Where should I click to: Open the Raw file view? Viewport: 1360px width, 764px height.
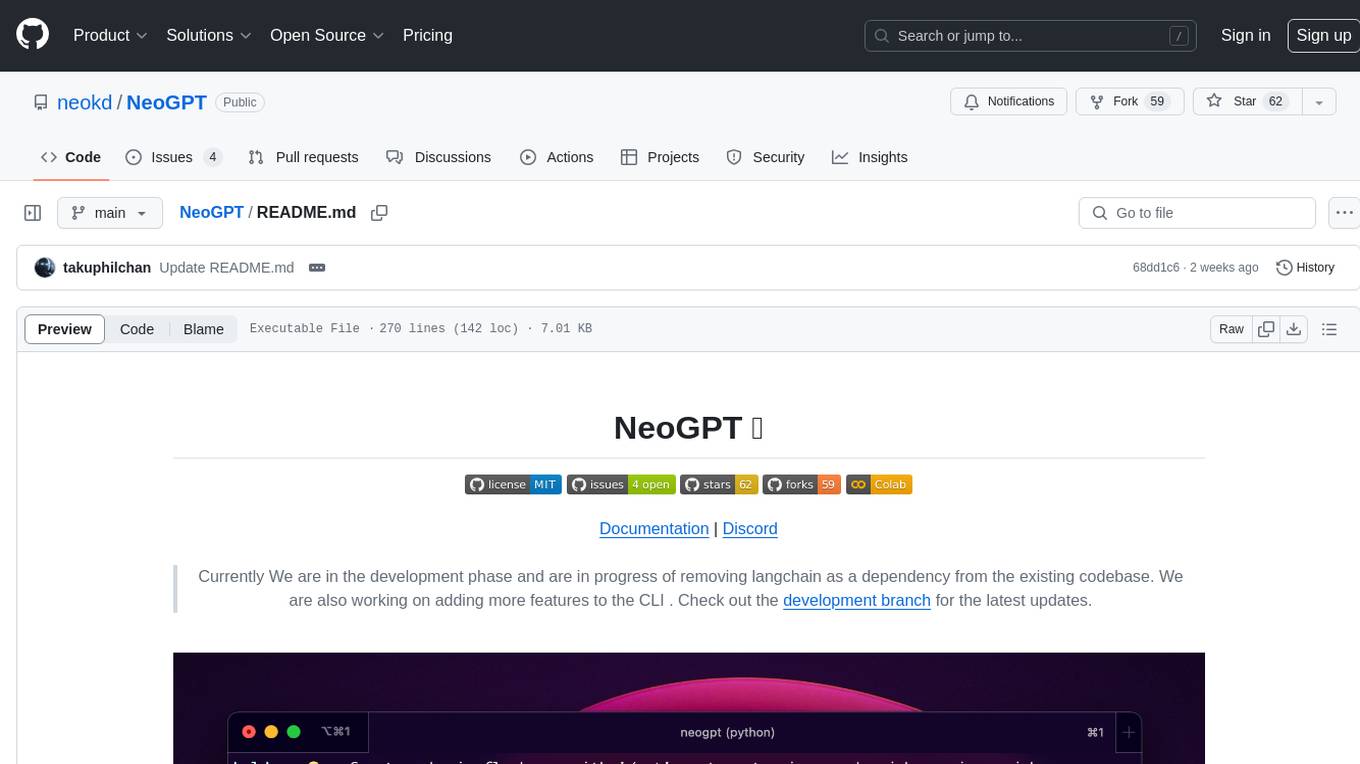[1231, 329]
